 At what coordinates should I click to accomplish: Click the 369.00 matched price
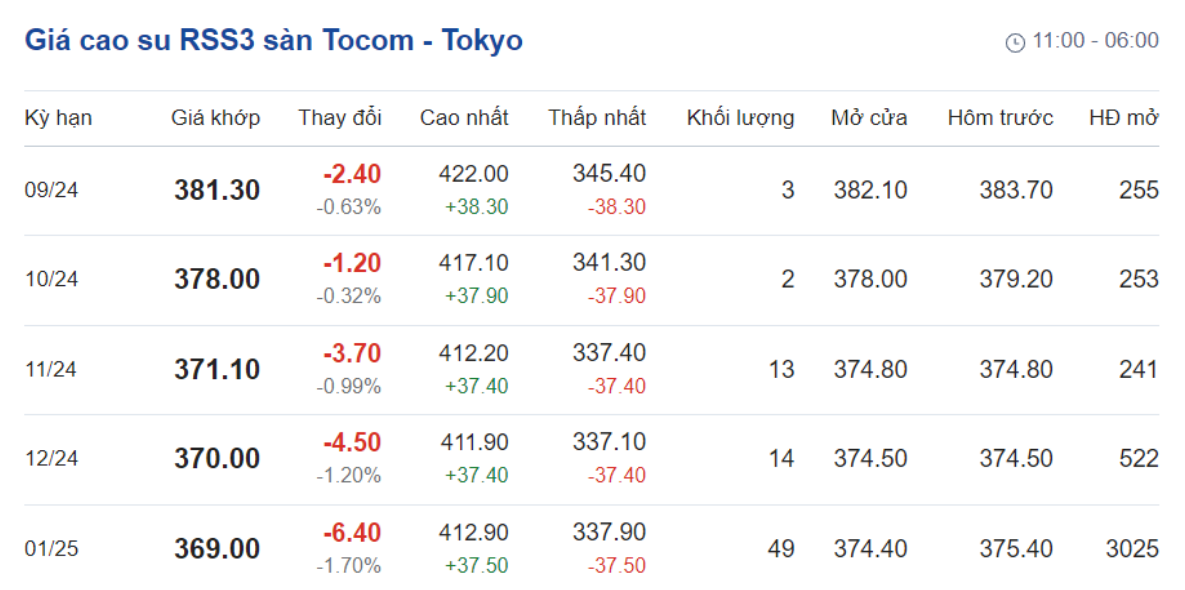pyautogui.click(x=217, y=548)
